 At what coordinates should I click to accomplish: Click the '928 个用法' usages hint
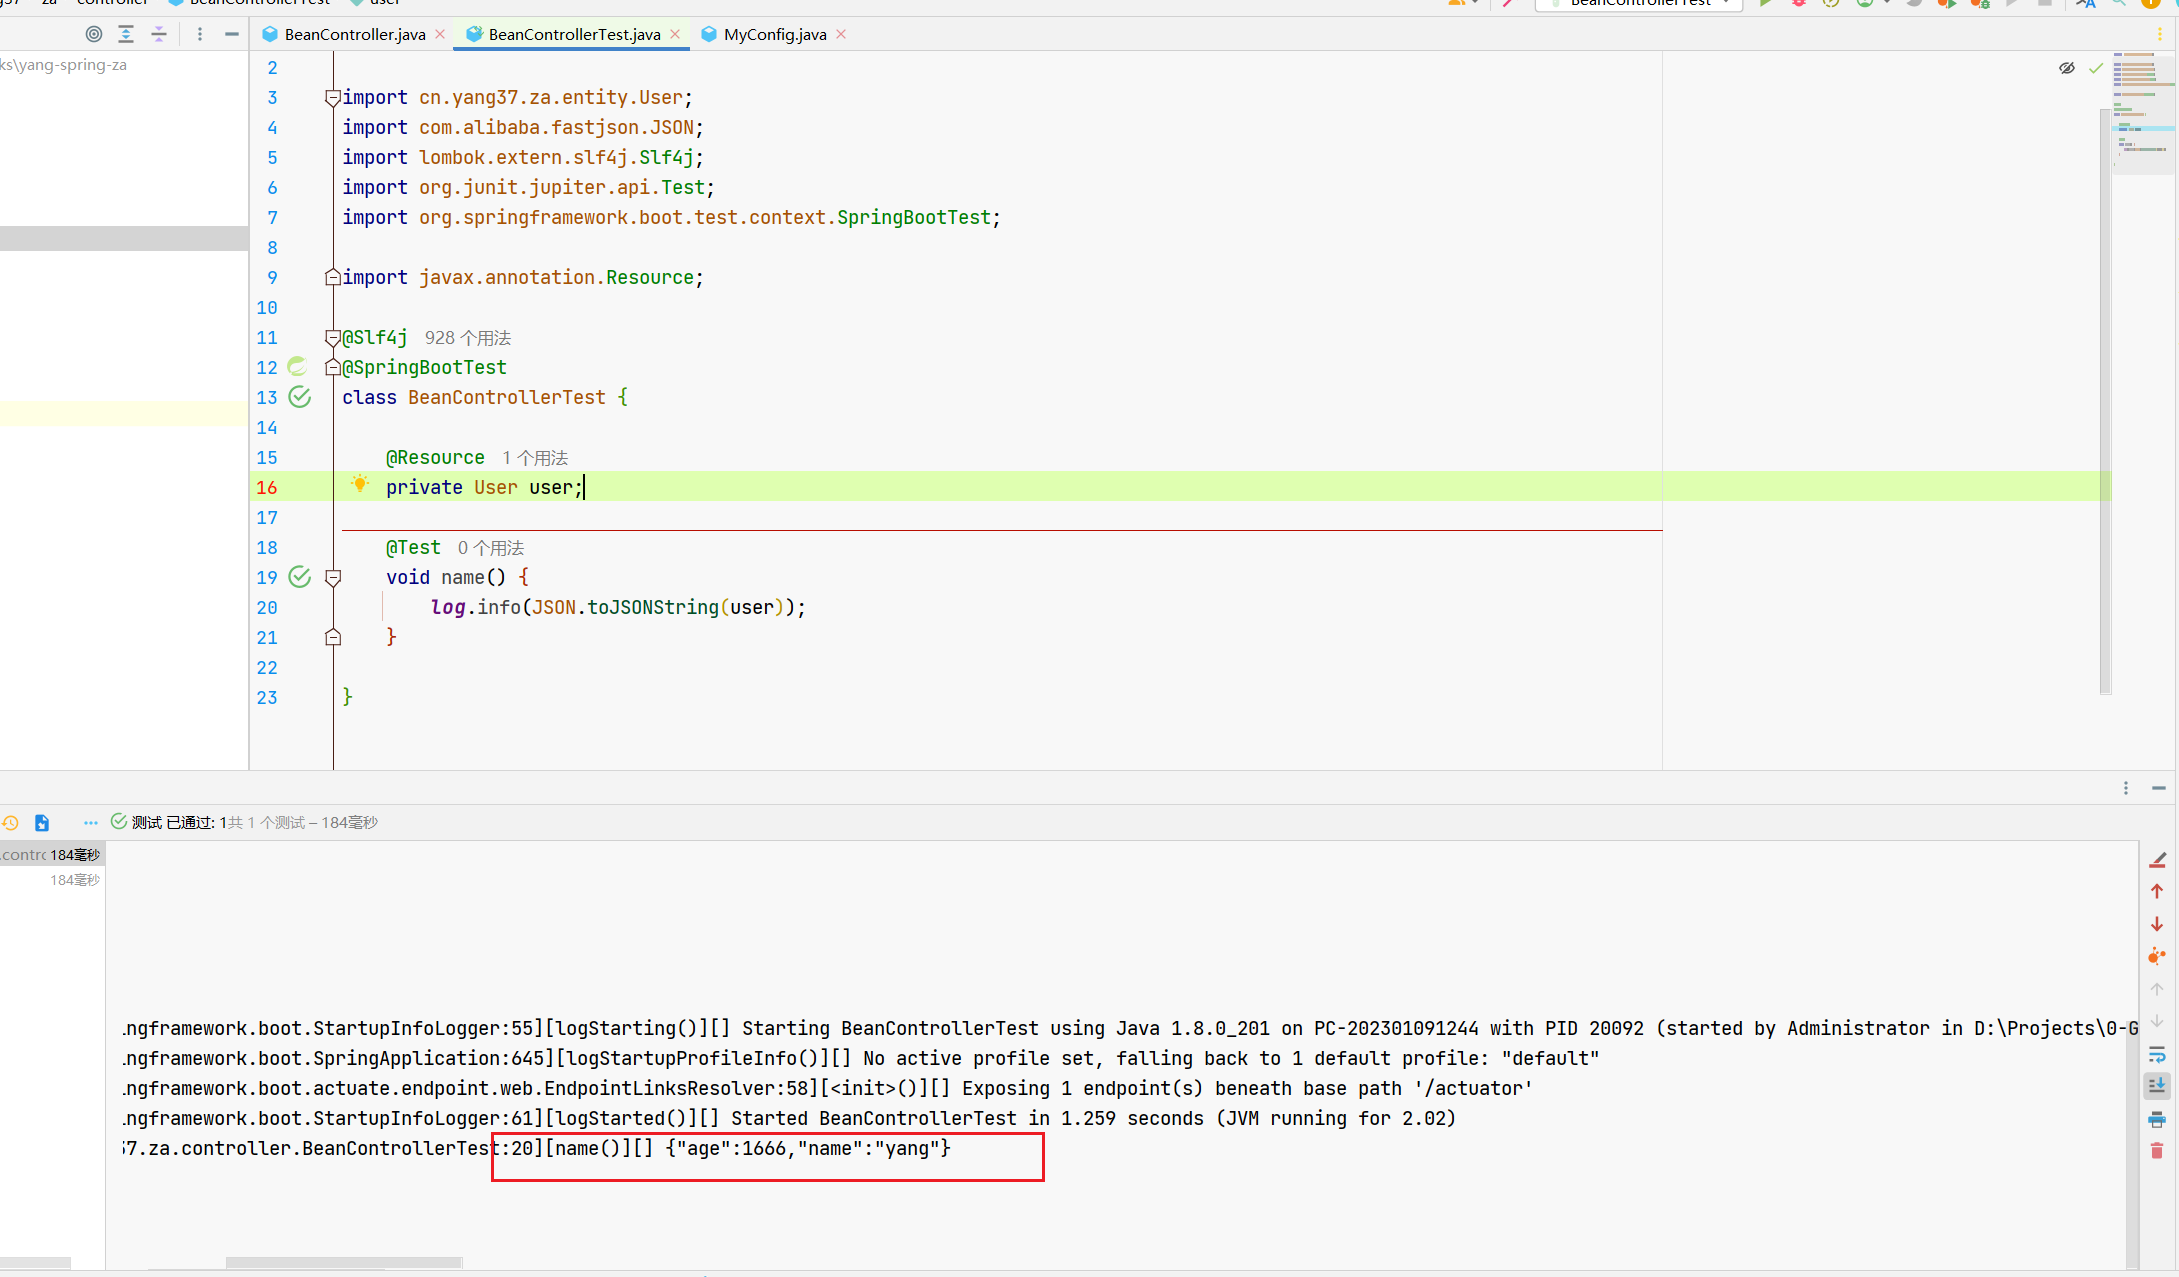(468, 338)
